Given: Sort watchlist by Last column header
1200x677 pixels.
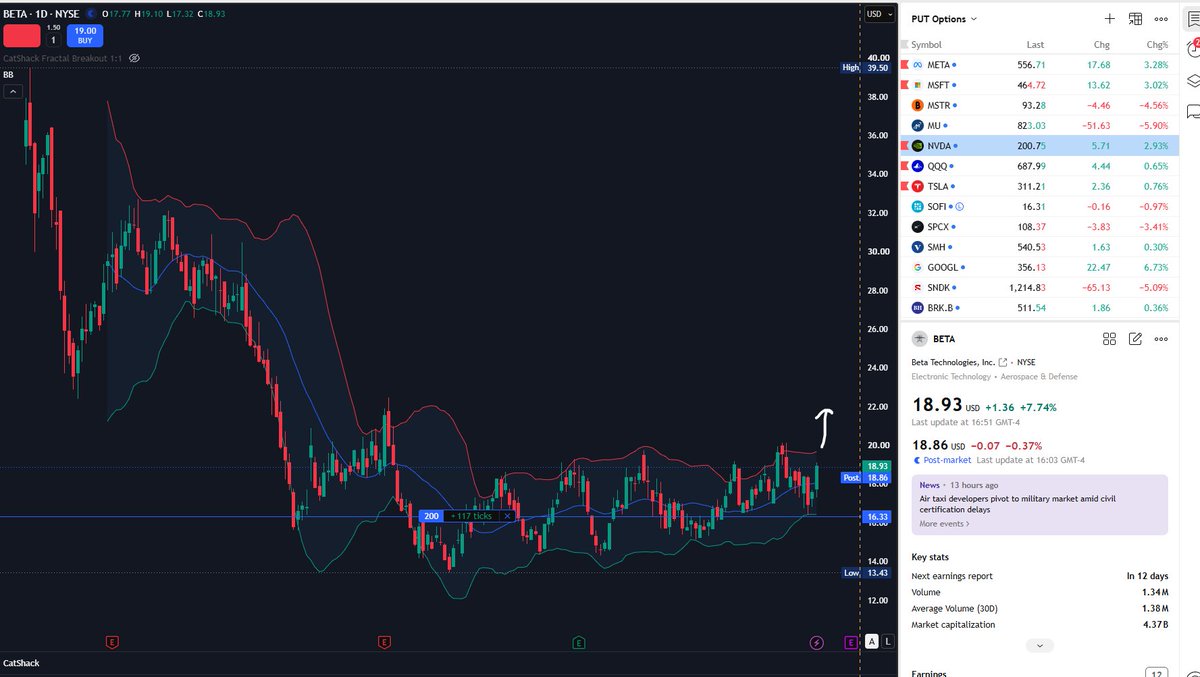Looking at the screenshot, I should [1035, 45].
